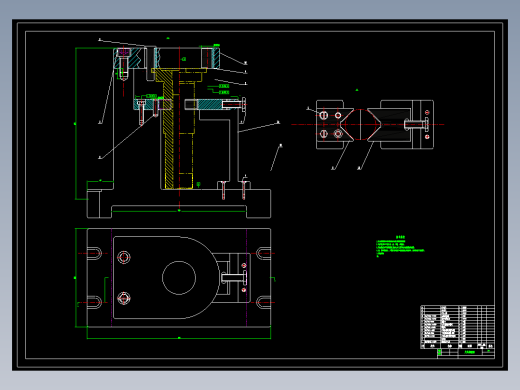Click the upper-left bolt circle in plan view
This screenshot has width=520, height=390.
click(124, 257)
